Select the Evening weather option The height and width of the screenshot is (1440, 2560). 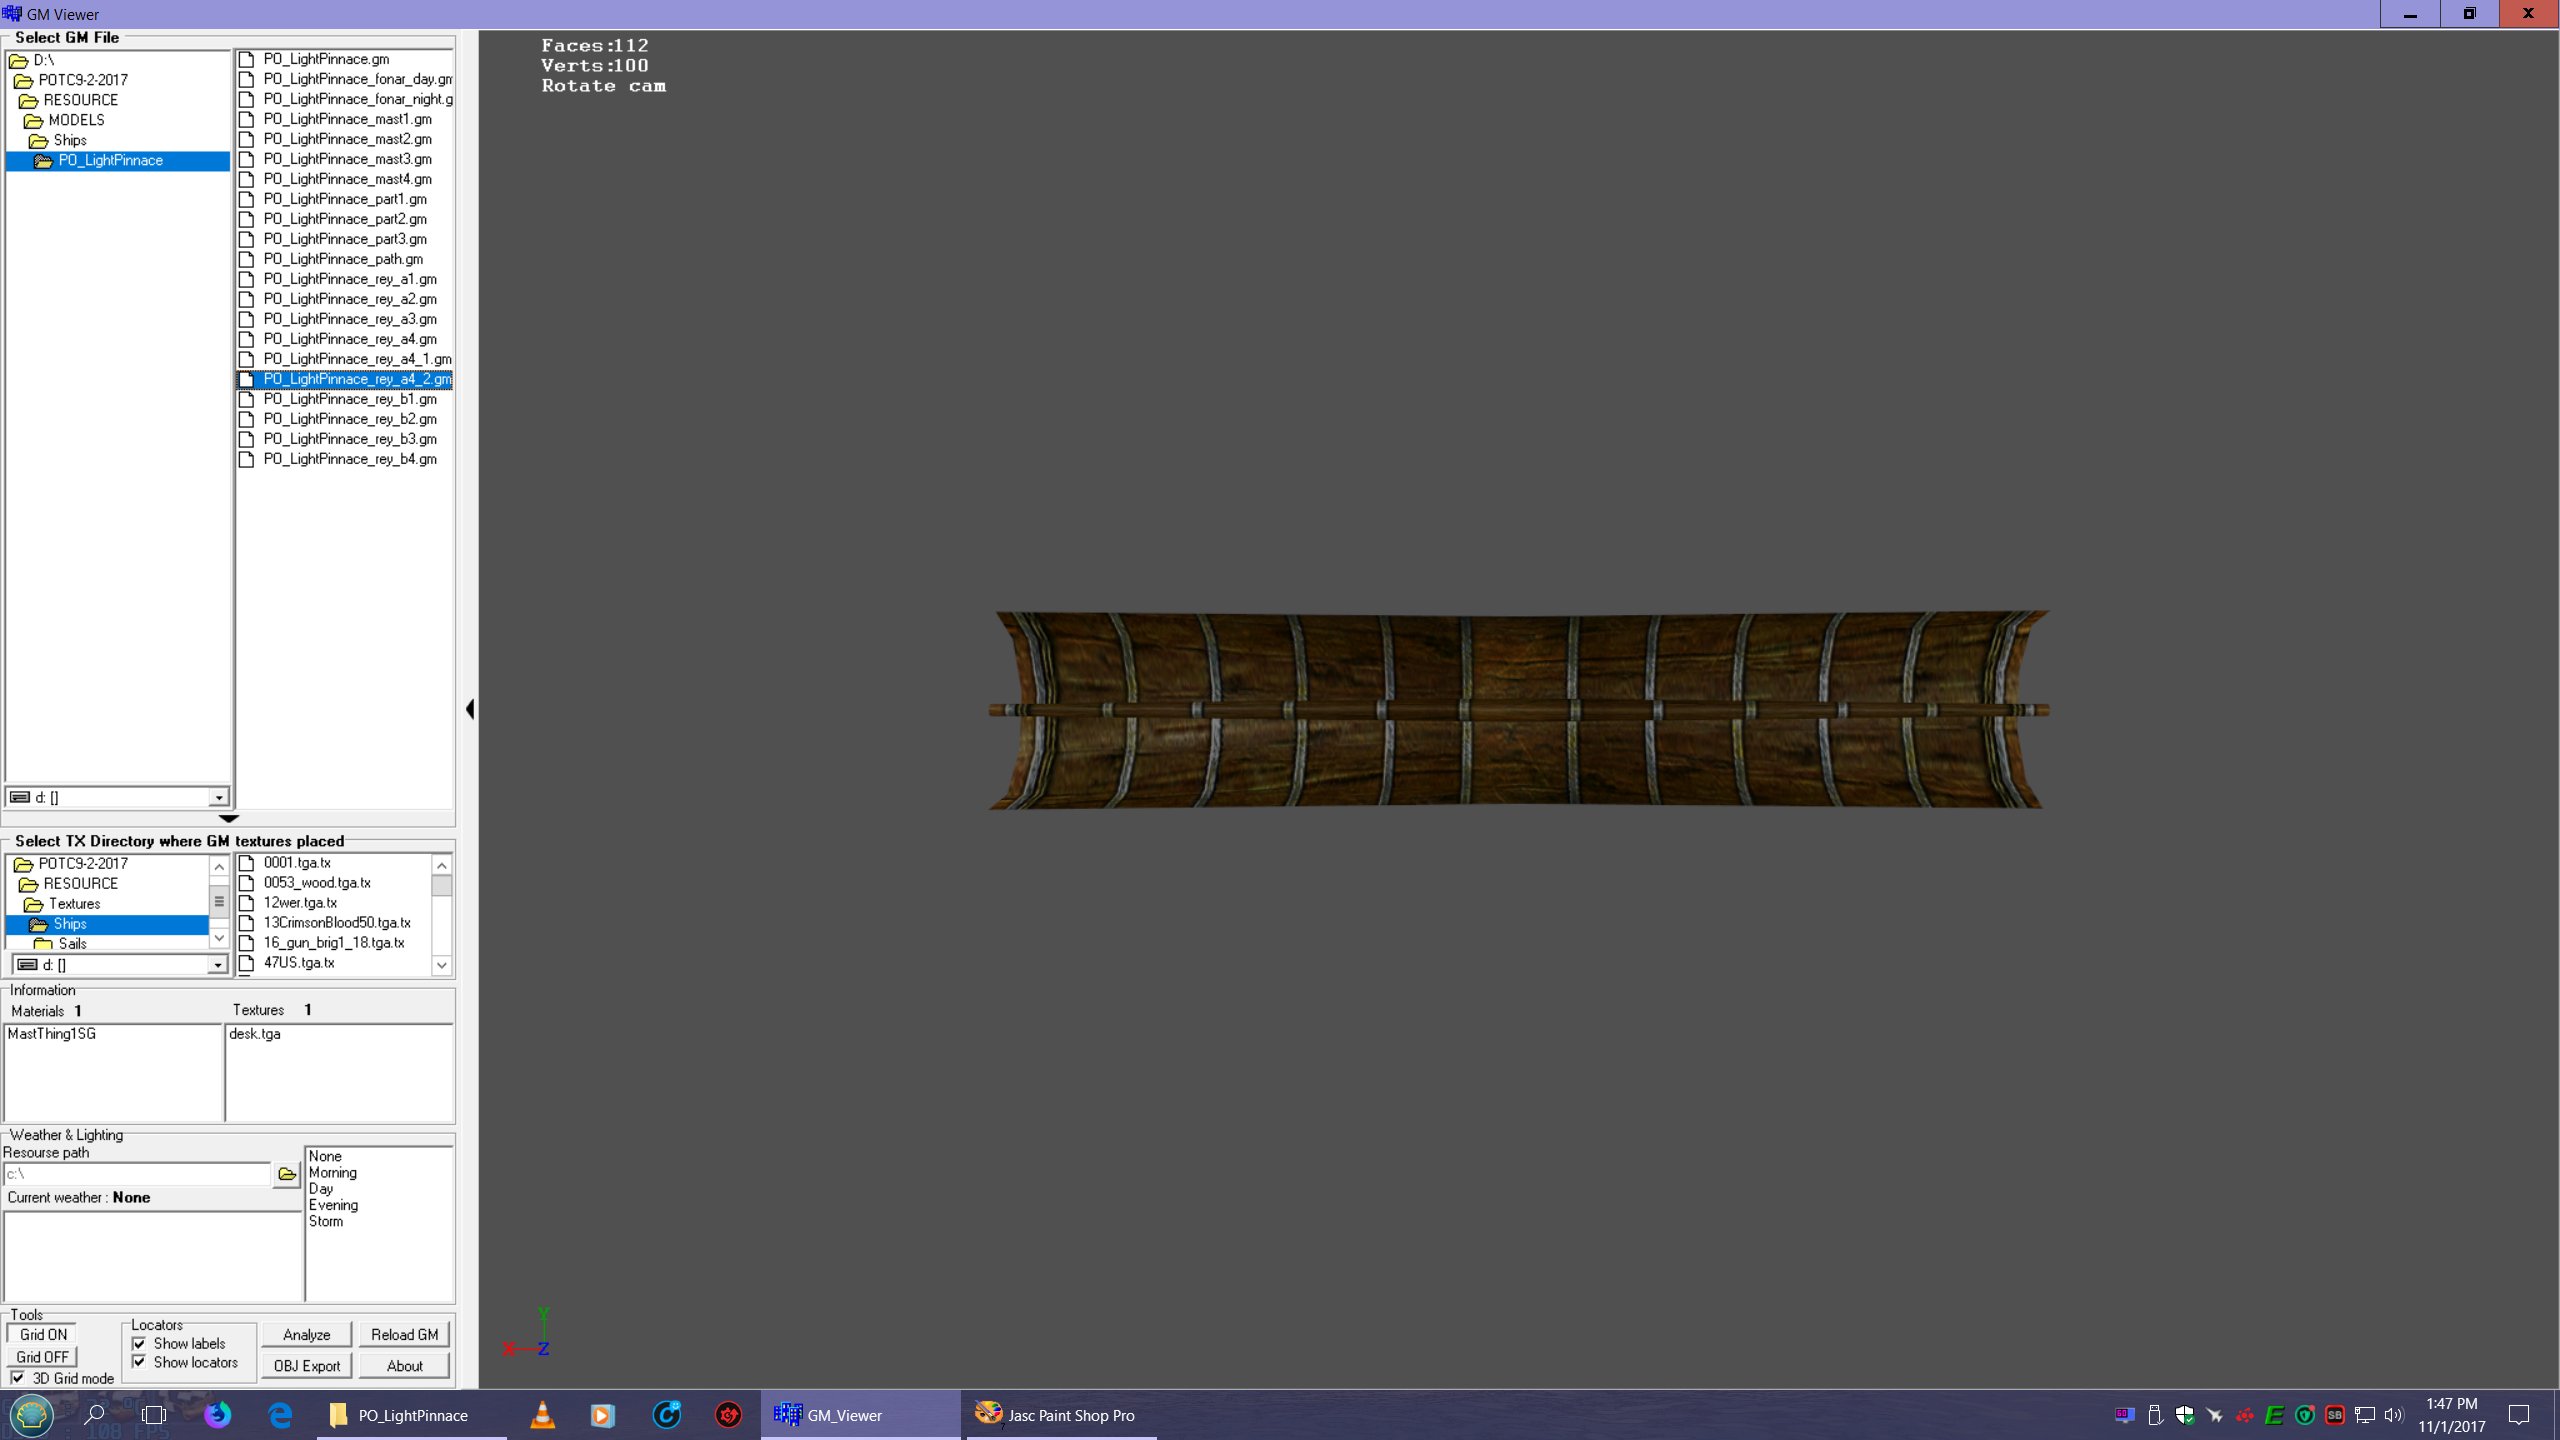click(333, 1205)
